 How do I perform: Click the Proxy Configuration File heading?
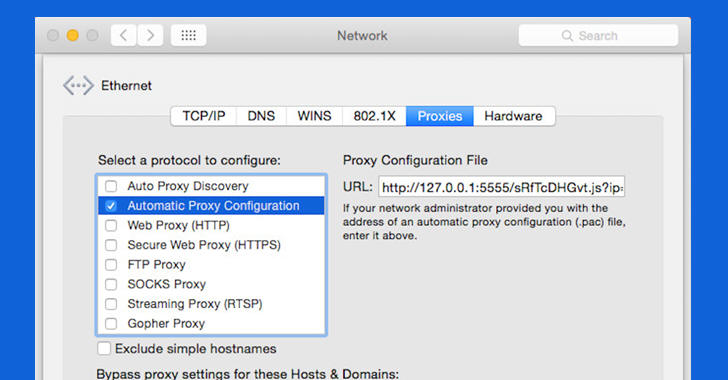(416, 160)
